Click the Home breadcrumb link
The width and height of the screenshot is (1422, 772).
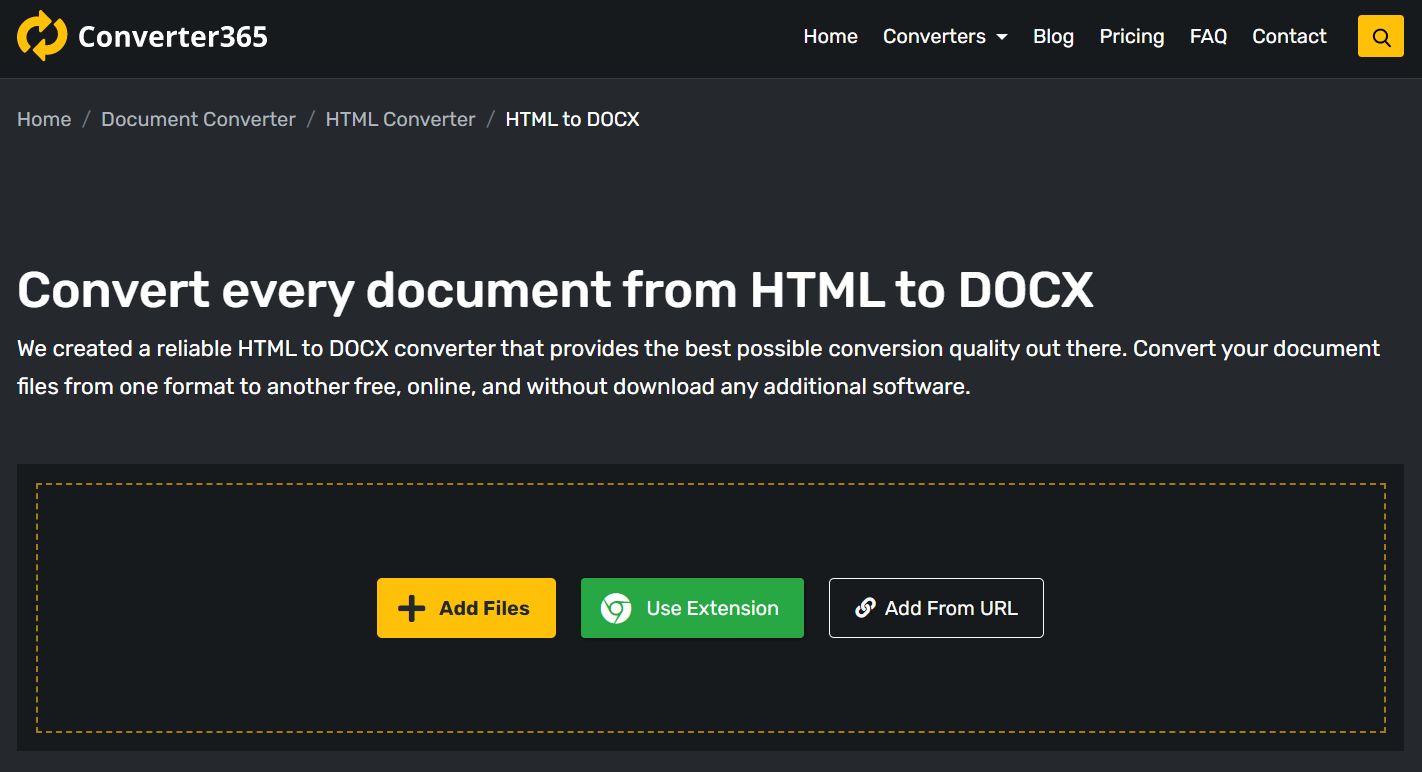tap(44, 119)
